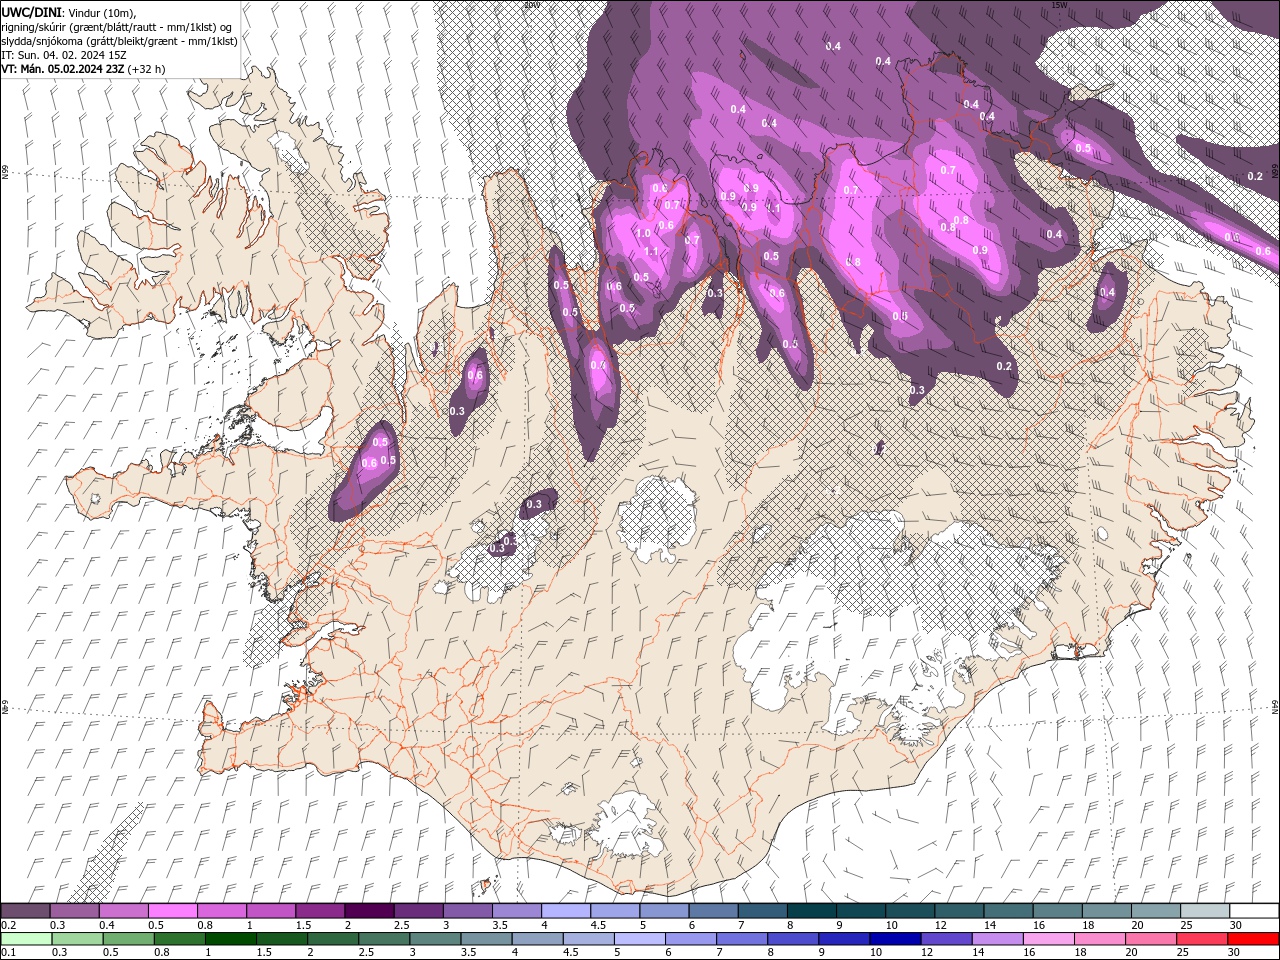Pick the bright red lower swatch at value 30

point(1254,939)
